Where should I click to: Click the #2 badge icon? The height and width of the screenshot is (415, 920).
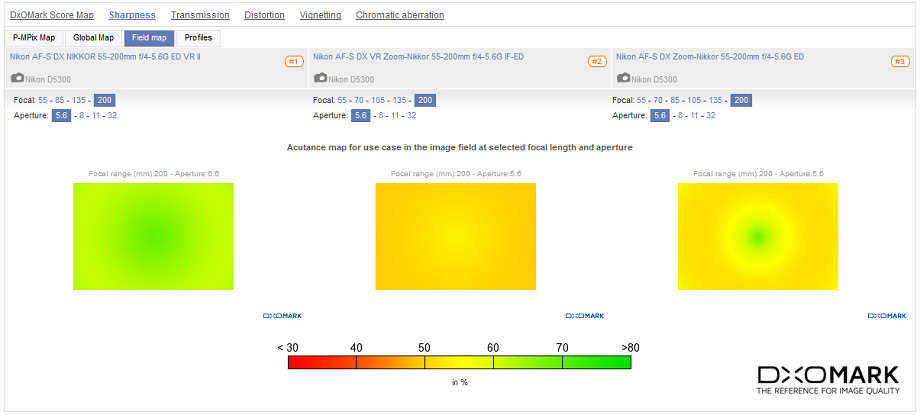(x=597, y=61)
